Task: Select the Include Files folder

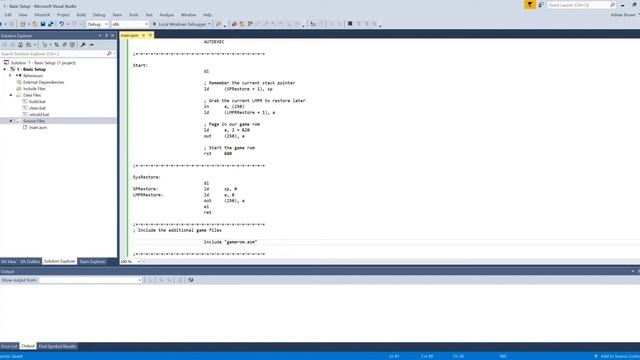Action: tap(34, 89)
